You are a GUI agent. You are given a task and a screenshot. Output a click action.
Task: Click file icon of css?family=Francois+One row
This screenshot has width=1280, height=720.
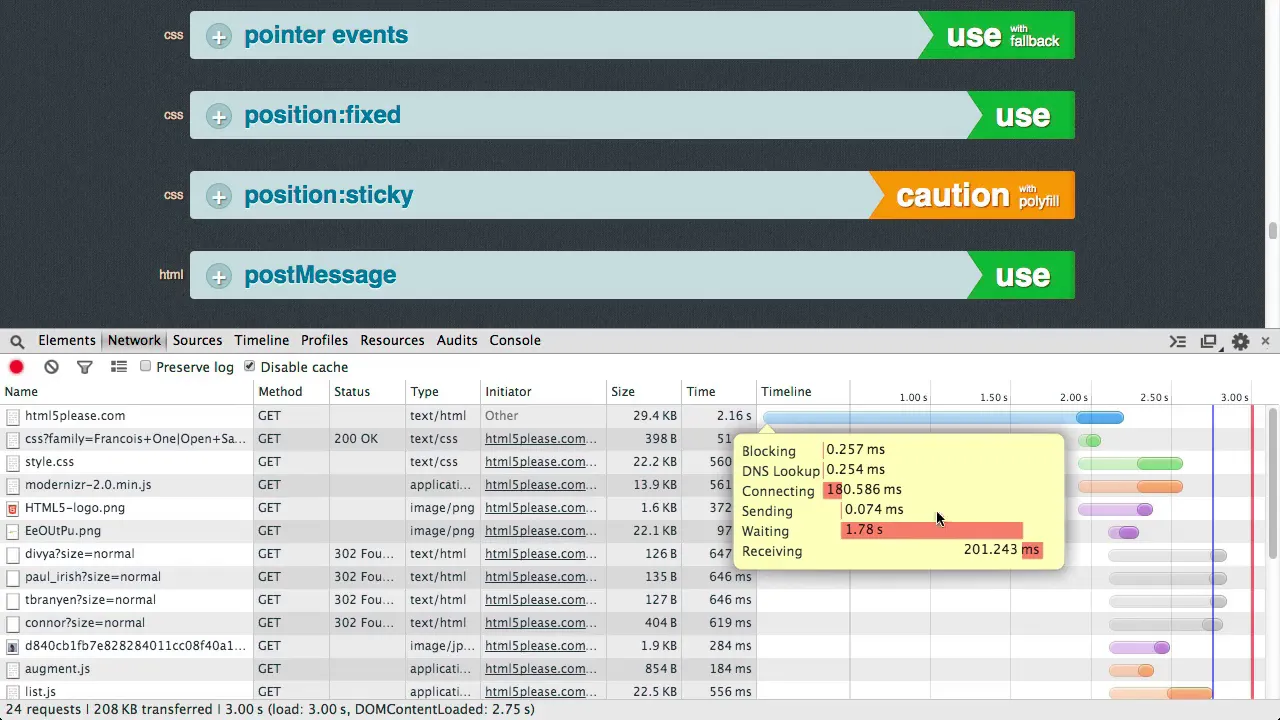click(13, 439)
